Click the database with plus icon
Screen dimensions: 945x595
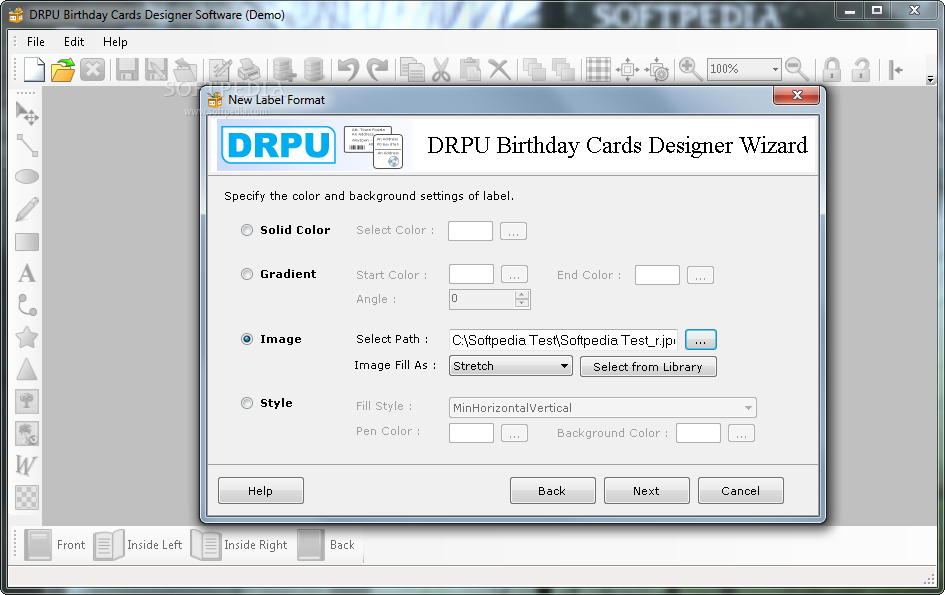[x=284, y=70]
